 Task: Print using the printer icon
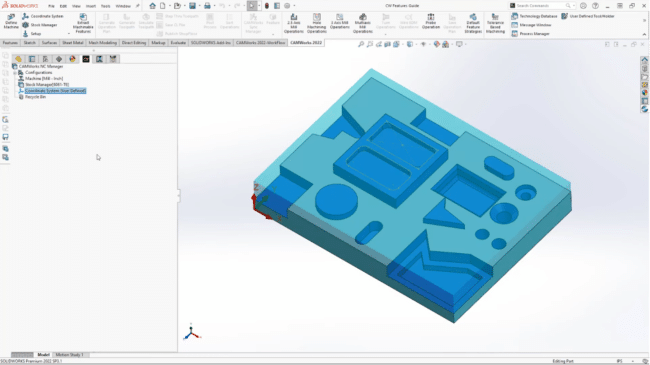click(207, 6)
